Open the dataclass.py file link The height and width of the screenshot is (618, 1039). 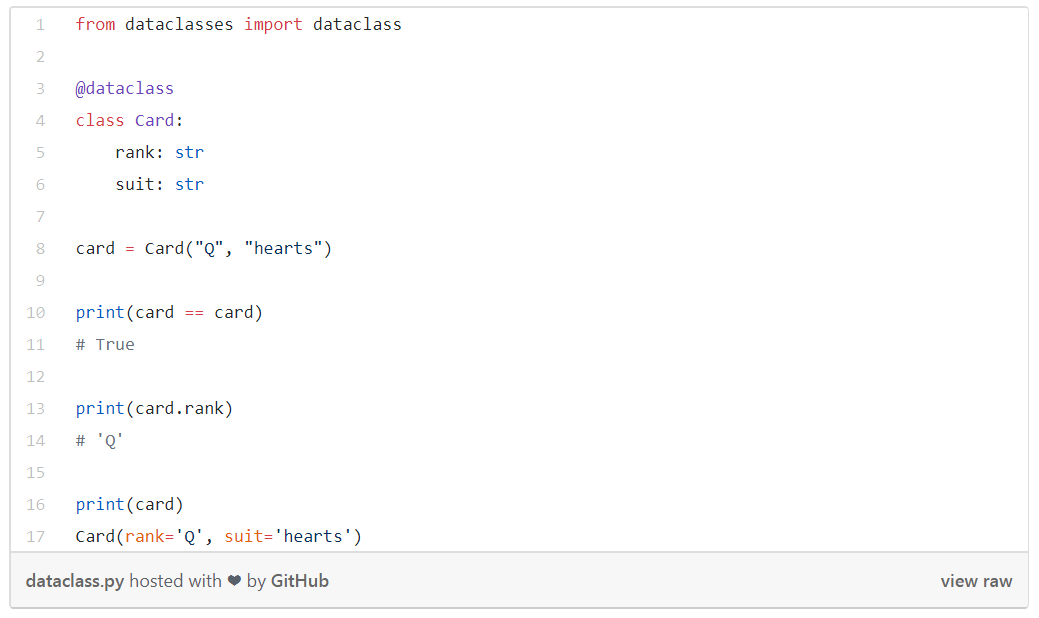tap(75, 581)
